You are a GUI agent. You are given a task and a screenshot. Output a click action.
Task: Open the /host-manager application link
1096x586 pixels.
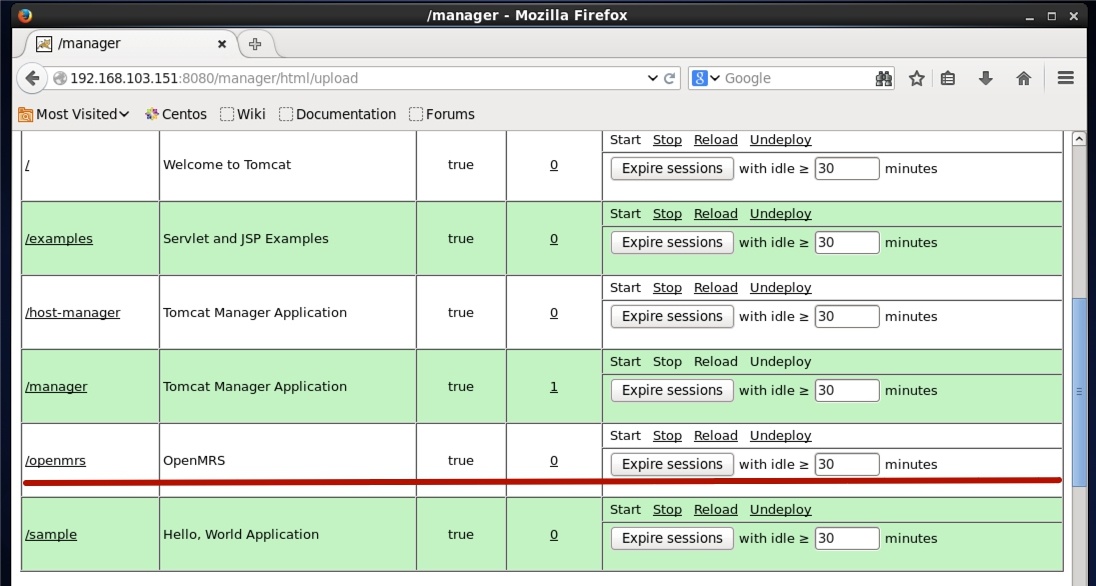coord(73,313)
